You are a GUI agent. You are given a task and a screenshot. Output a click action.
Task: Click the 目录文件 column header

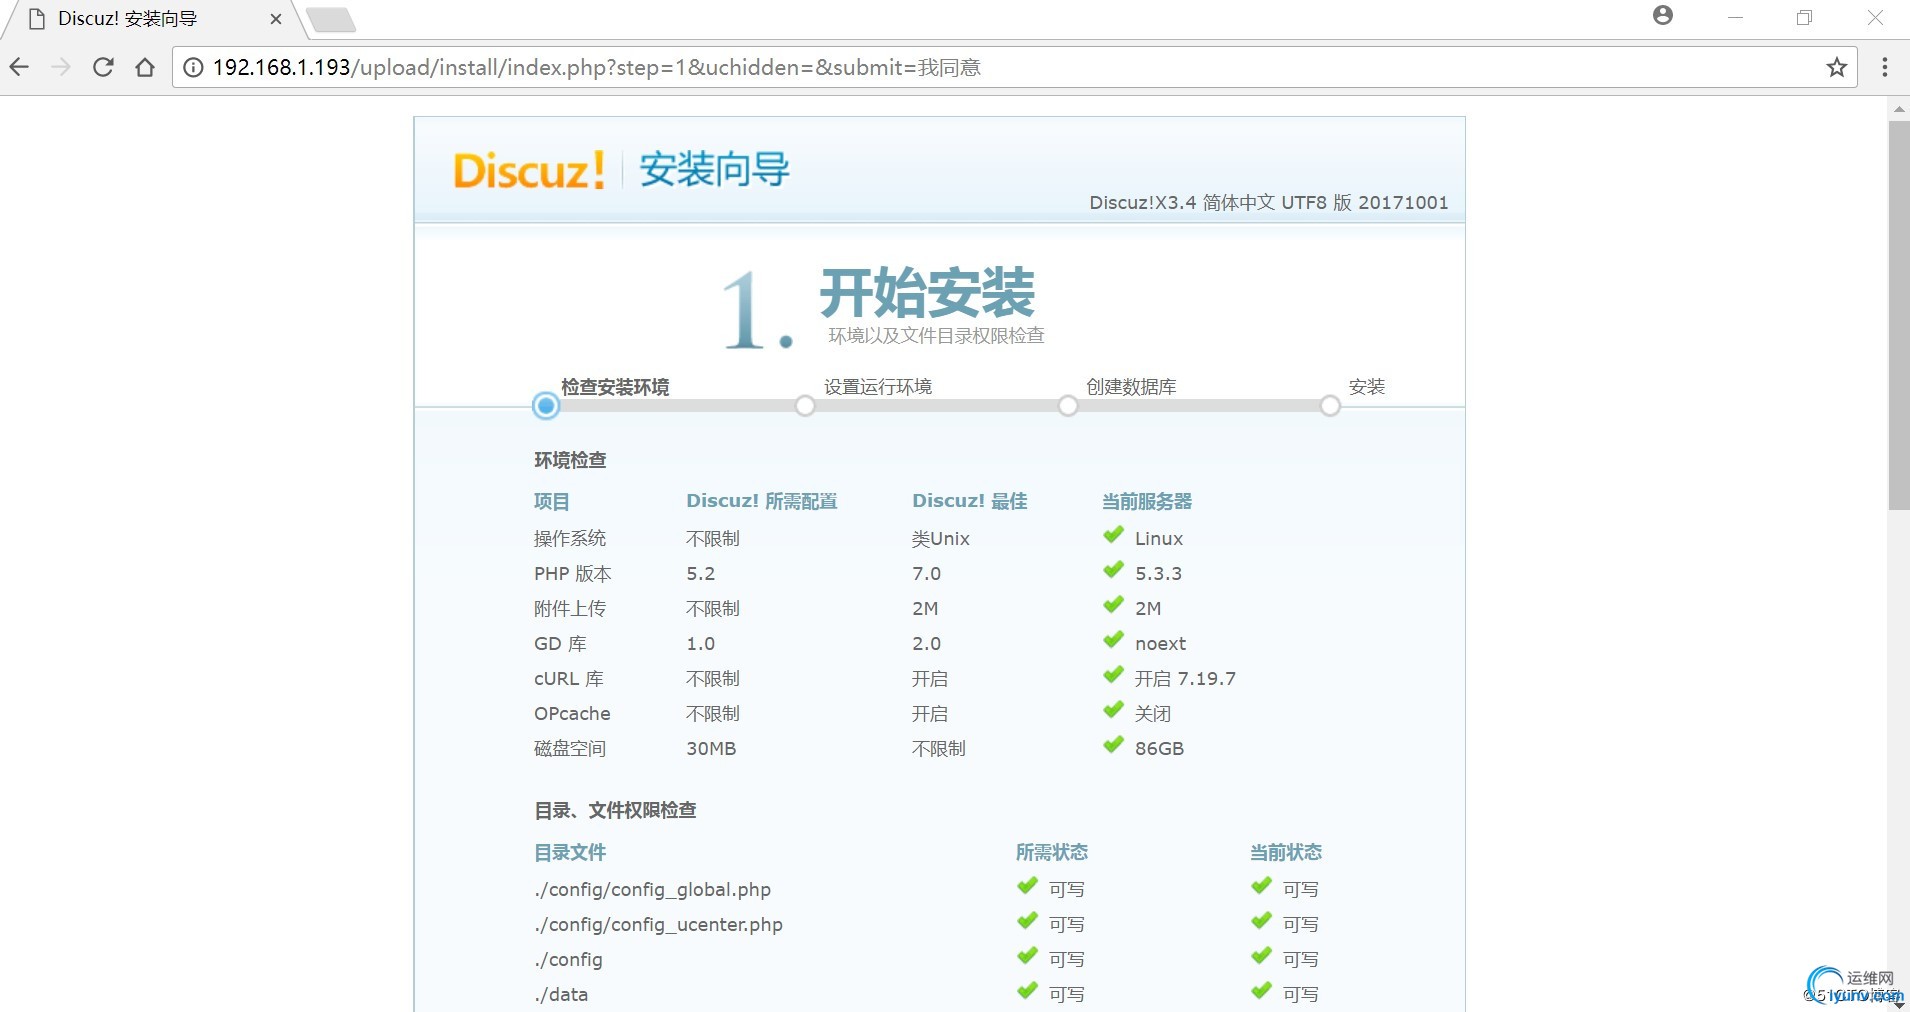tap(570, 853)
